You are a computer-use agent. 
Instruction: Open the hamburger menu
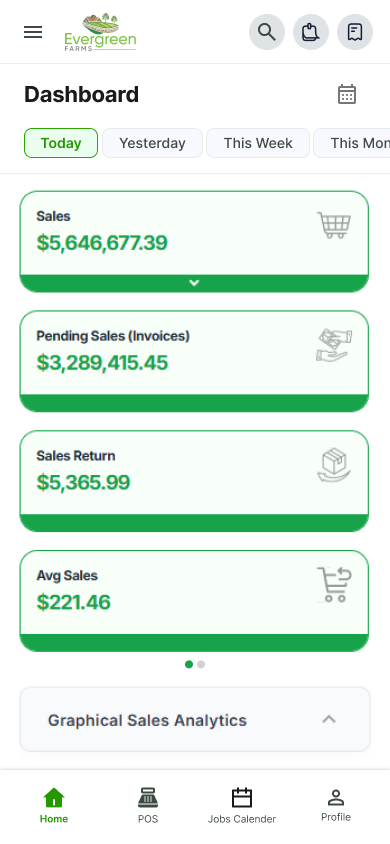33,32
